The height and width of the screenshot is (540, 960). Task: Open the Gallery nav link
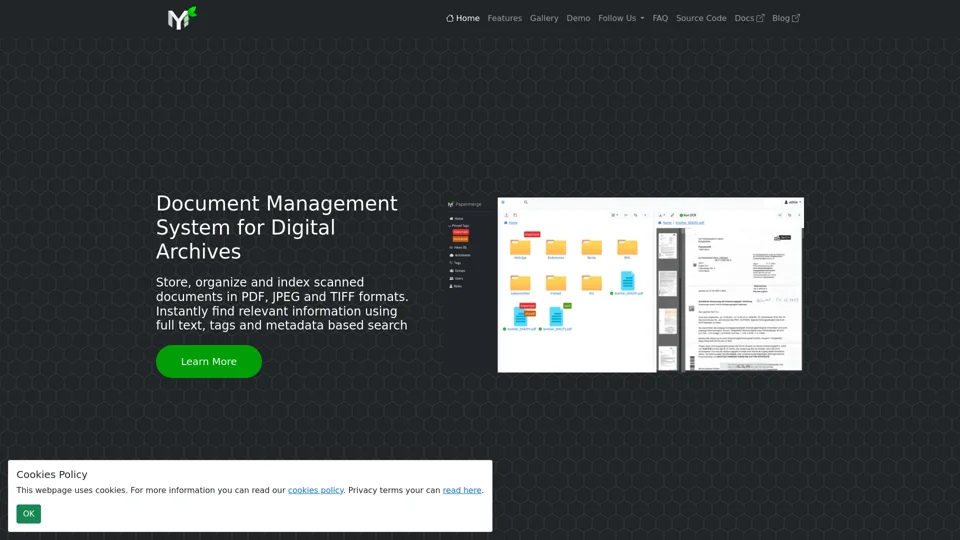click(x=544, y=18)
